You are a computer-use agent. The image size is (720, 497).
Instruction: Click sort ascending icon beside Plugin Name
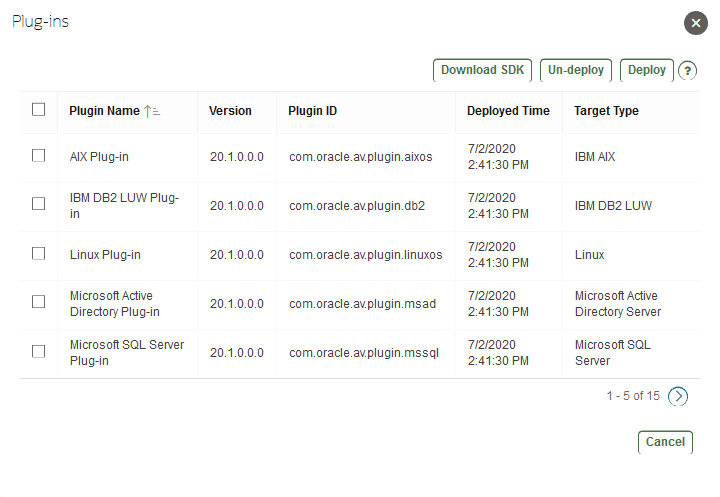point(152,111)
